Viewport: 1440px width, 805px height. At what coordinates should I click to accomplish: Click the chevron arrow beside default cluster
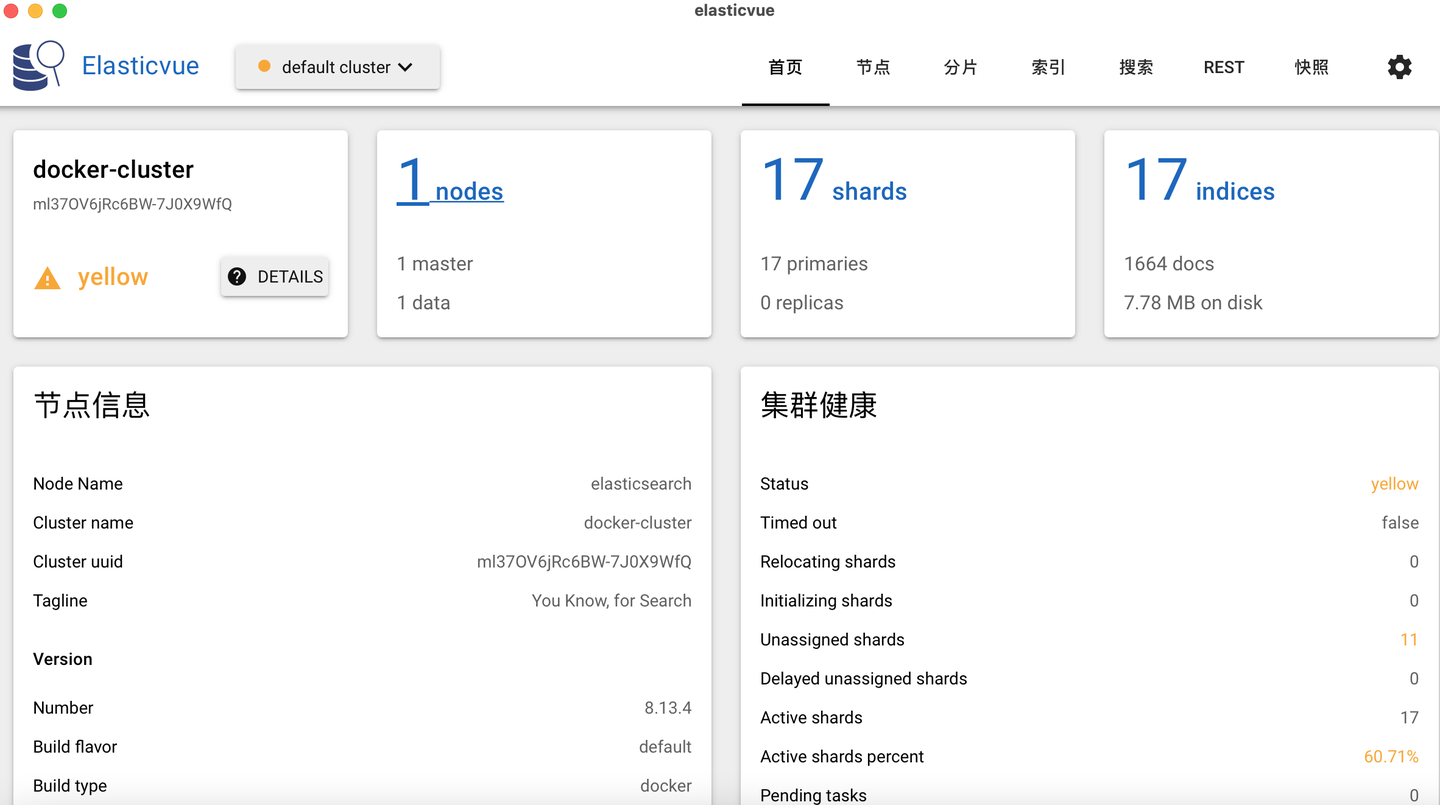tap(406, 66)
